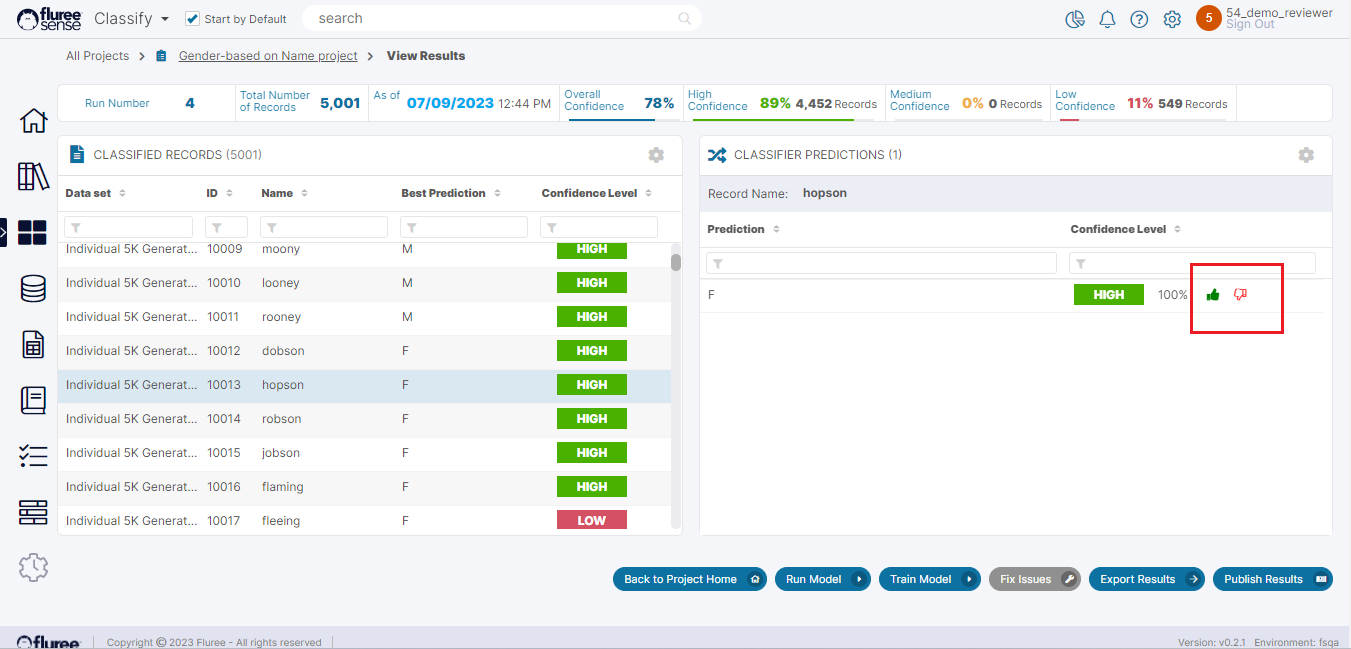This screenshot has height=649, width=1351.
Task: Open the notifications bell icon
Action: tap(1107, 19)
